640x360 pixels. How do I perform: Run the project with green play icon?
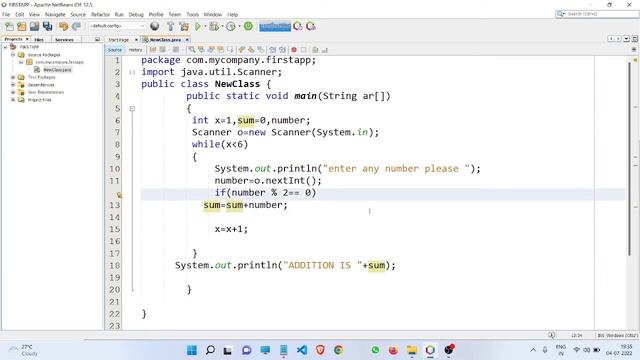pyautogui.click(x=198, y=27)
